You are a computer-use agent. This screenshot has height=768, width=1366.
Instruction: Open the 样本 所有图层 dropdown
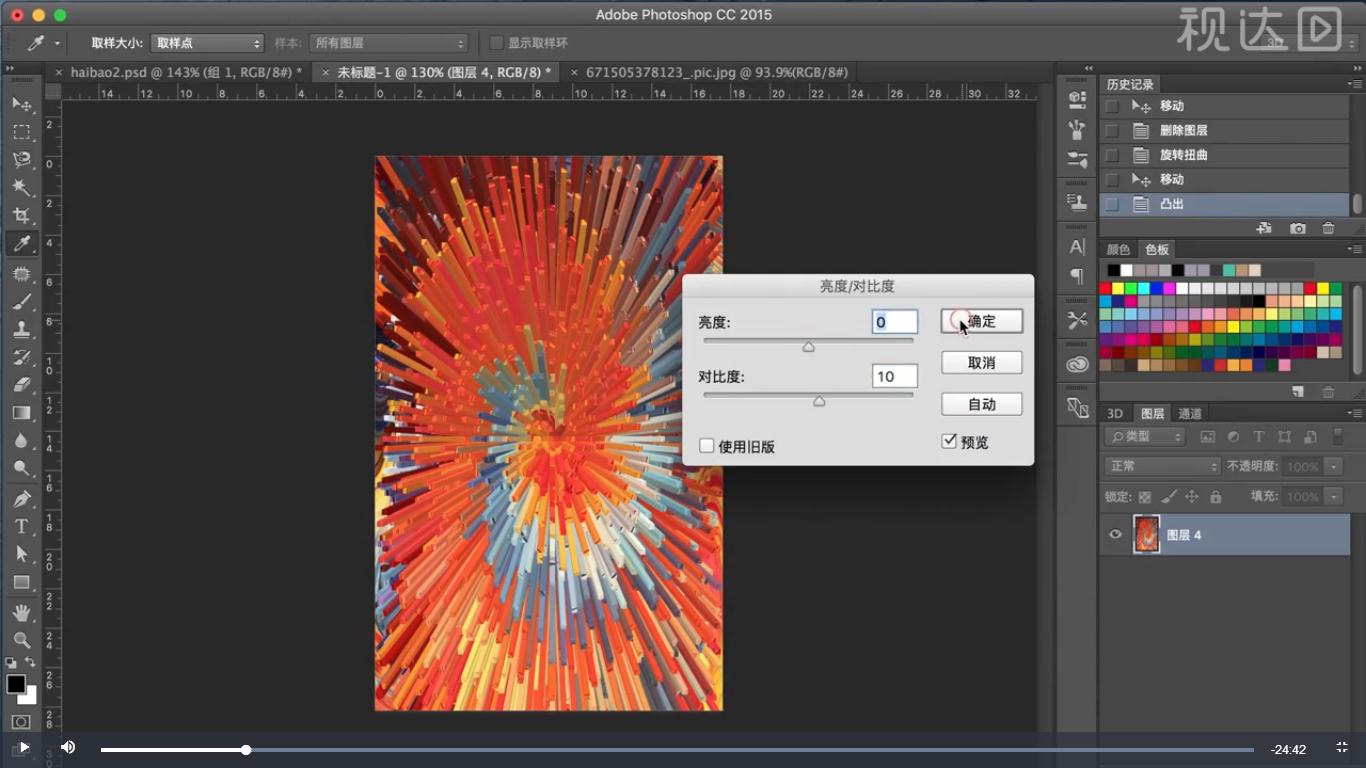(388, 43)
